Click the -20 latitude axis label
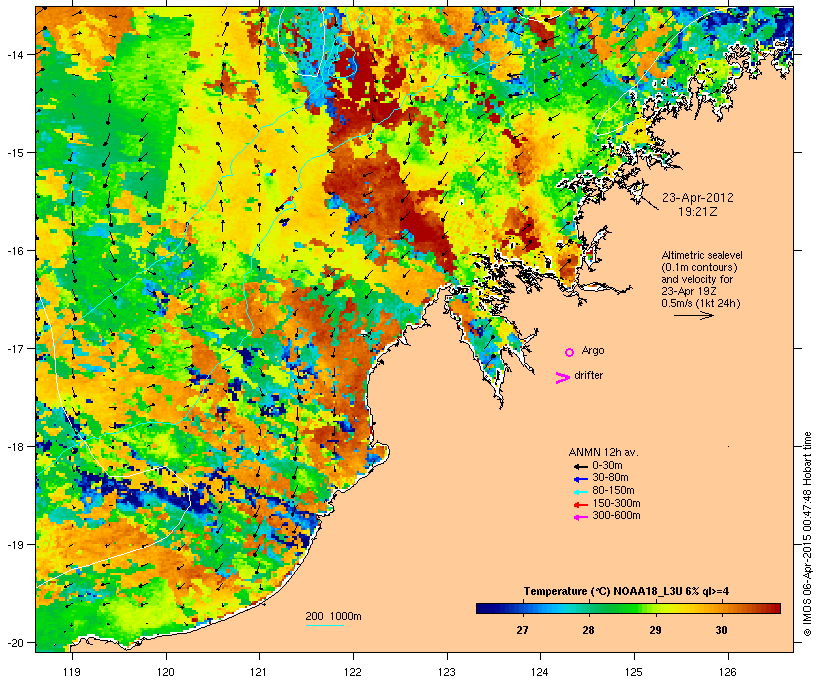This screenshot has height=680, width=820. pos(15,643)
